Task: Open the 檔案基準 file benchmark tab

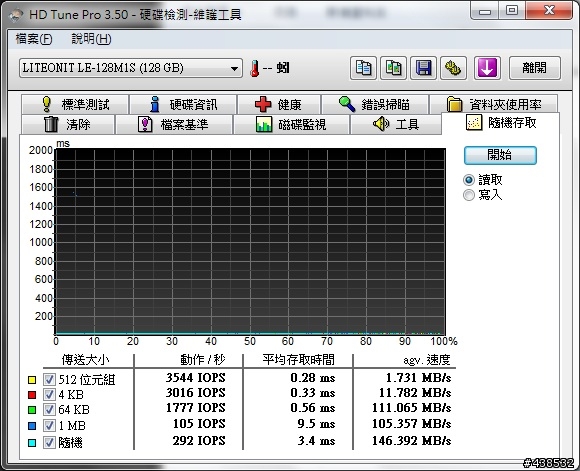Action: pos(174,124)
